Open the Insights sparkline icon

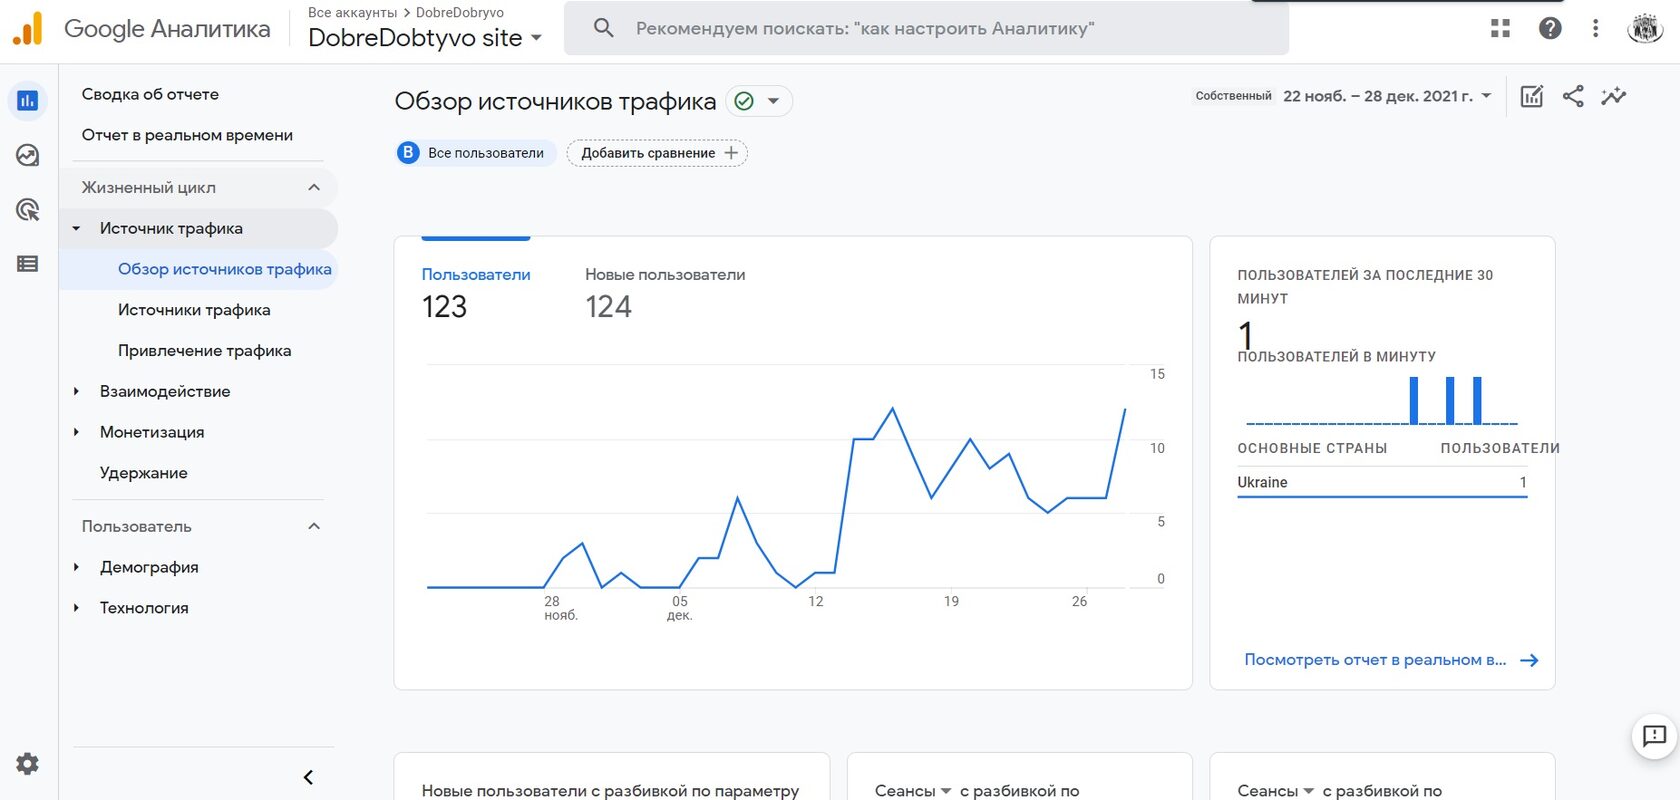pyautogui.click(x=1614, y=96)
